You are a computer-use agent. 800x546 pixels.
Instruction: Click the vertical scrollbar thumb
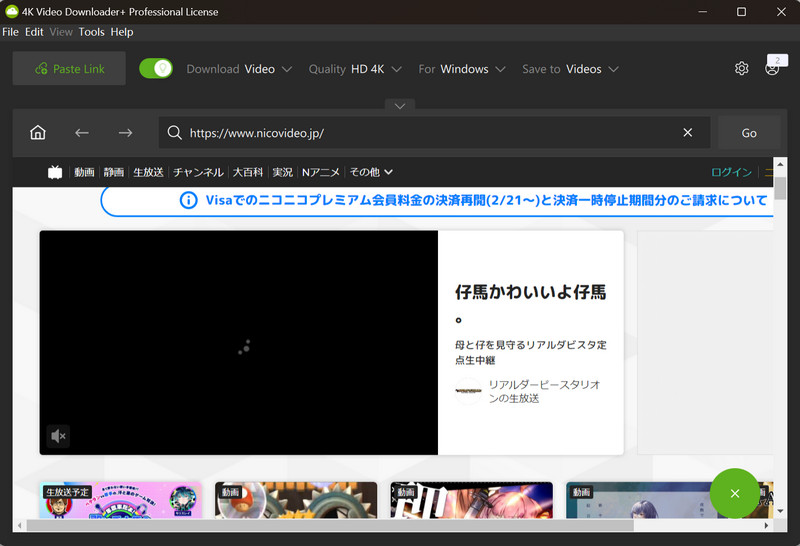tap(780, 188)
